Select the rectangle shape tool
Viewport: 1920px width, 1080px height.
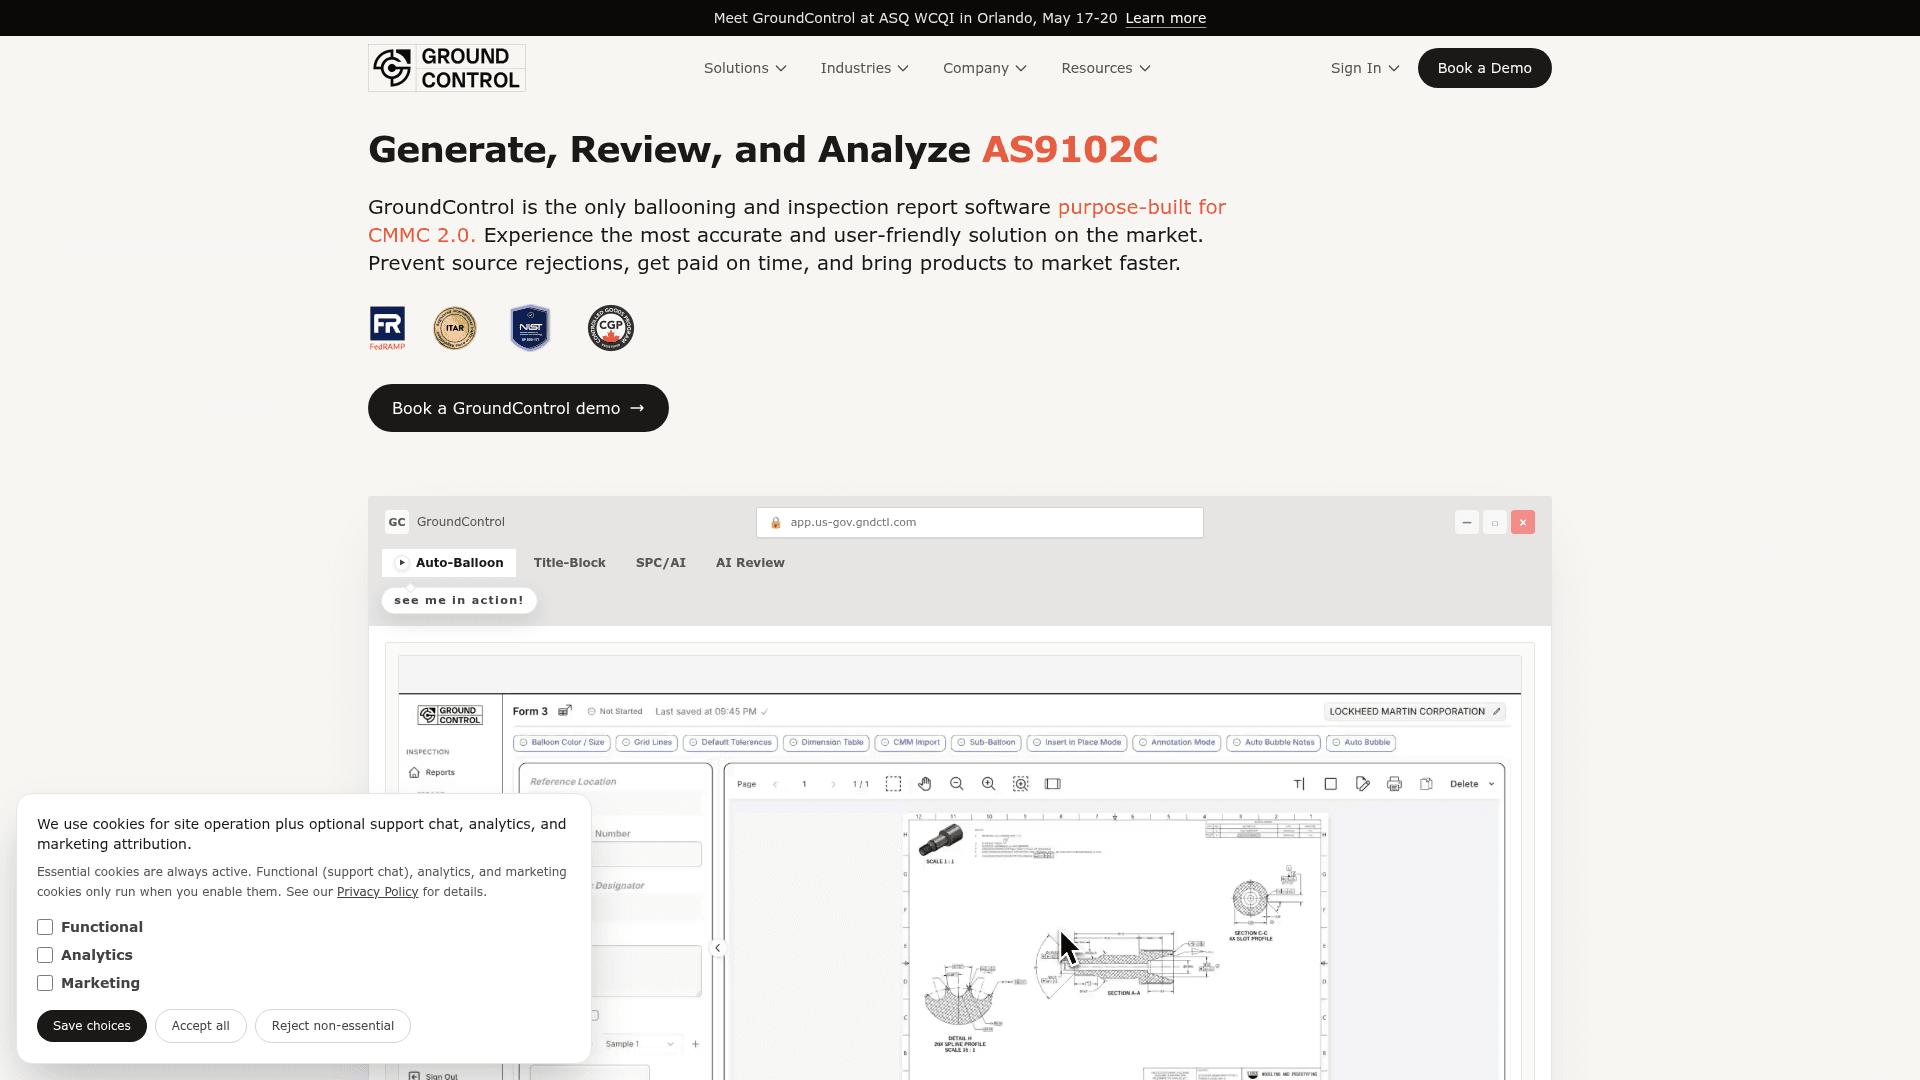1331,784
